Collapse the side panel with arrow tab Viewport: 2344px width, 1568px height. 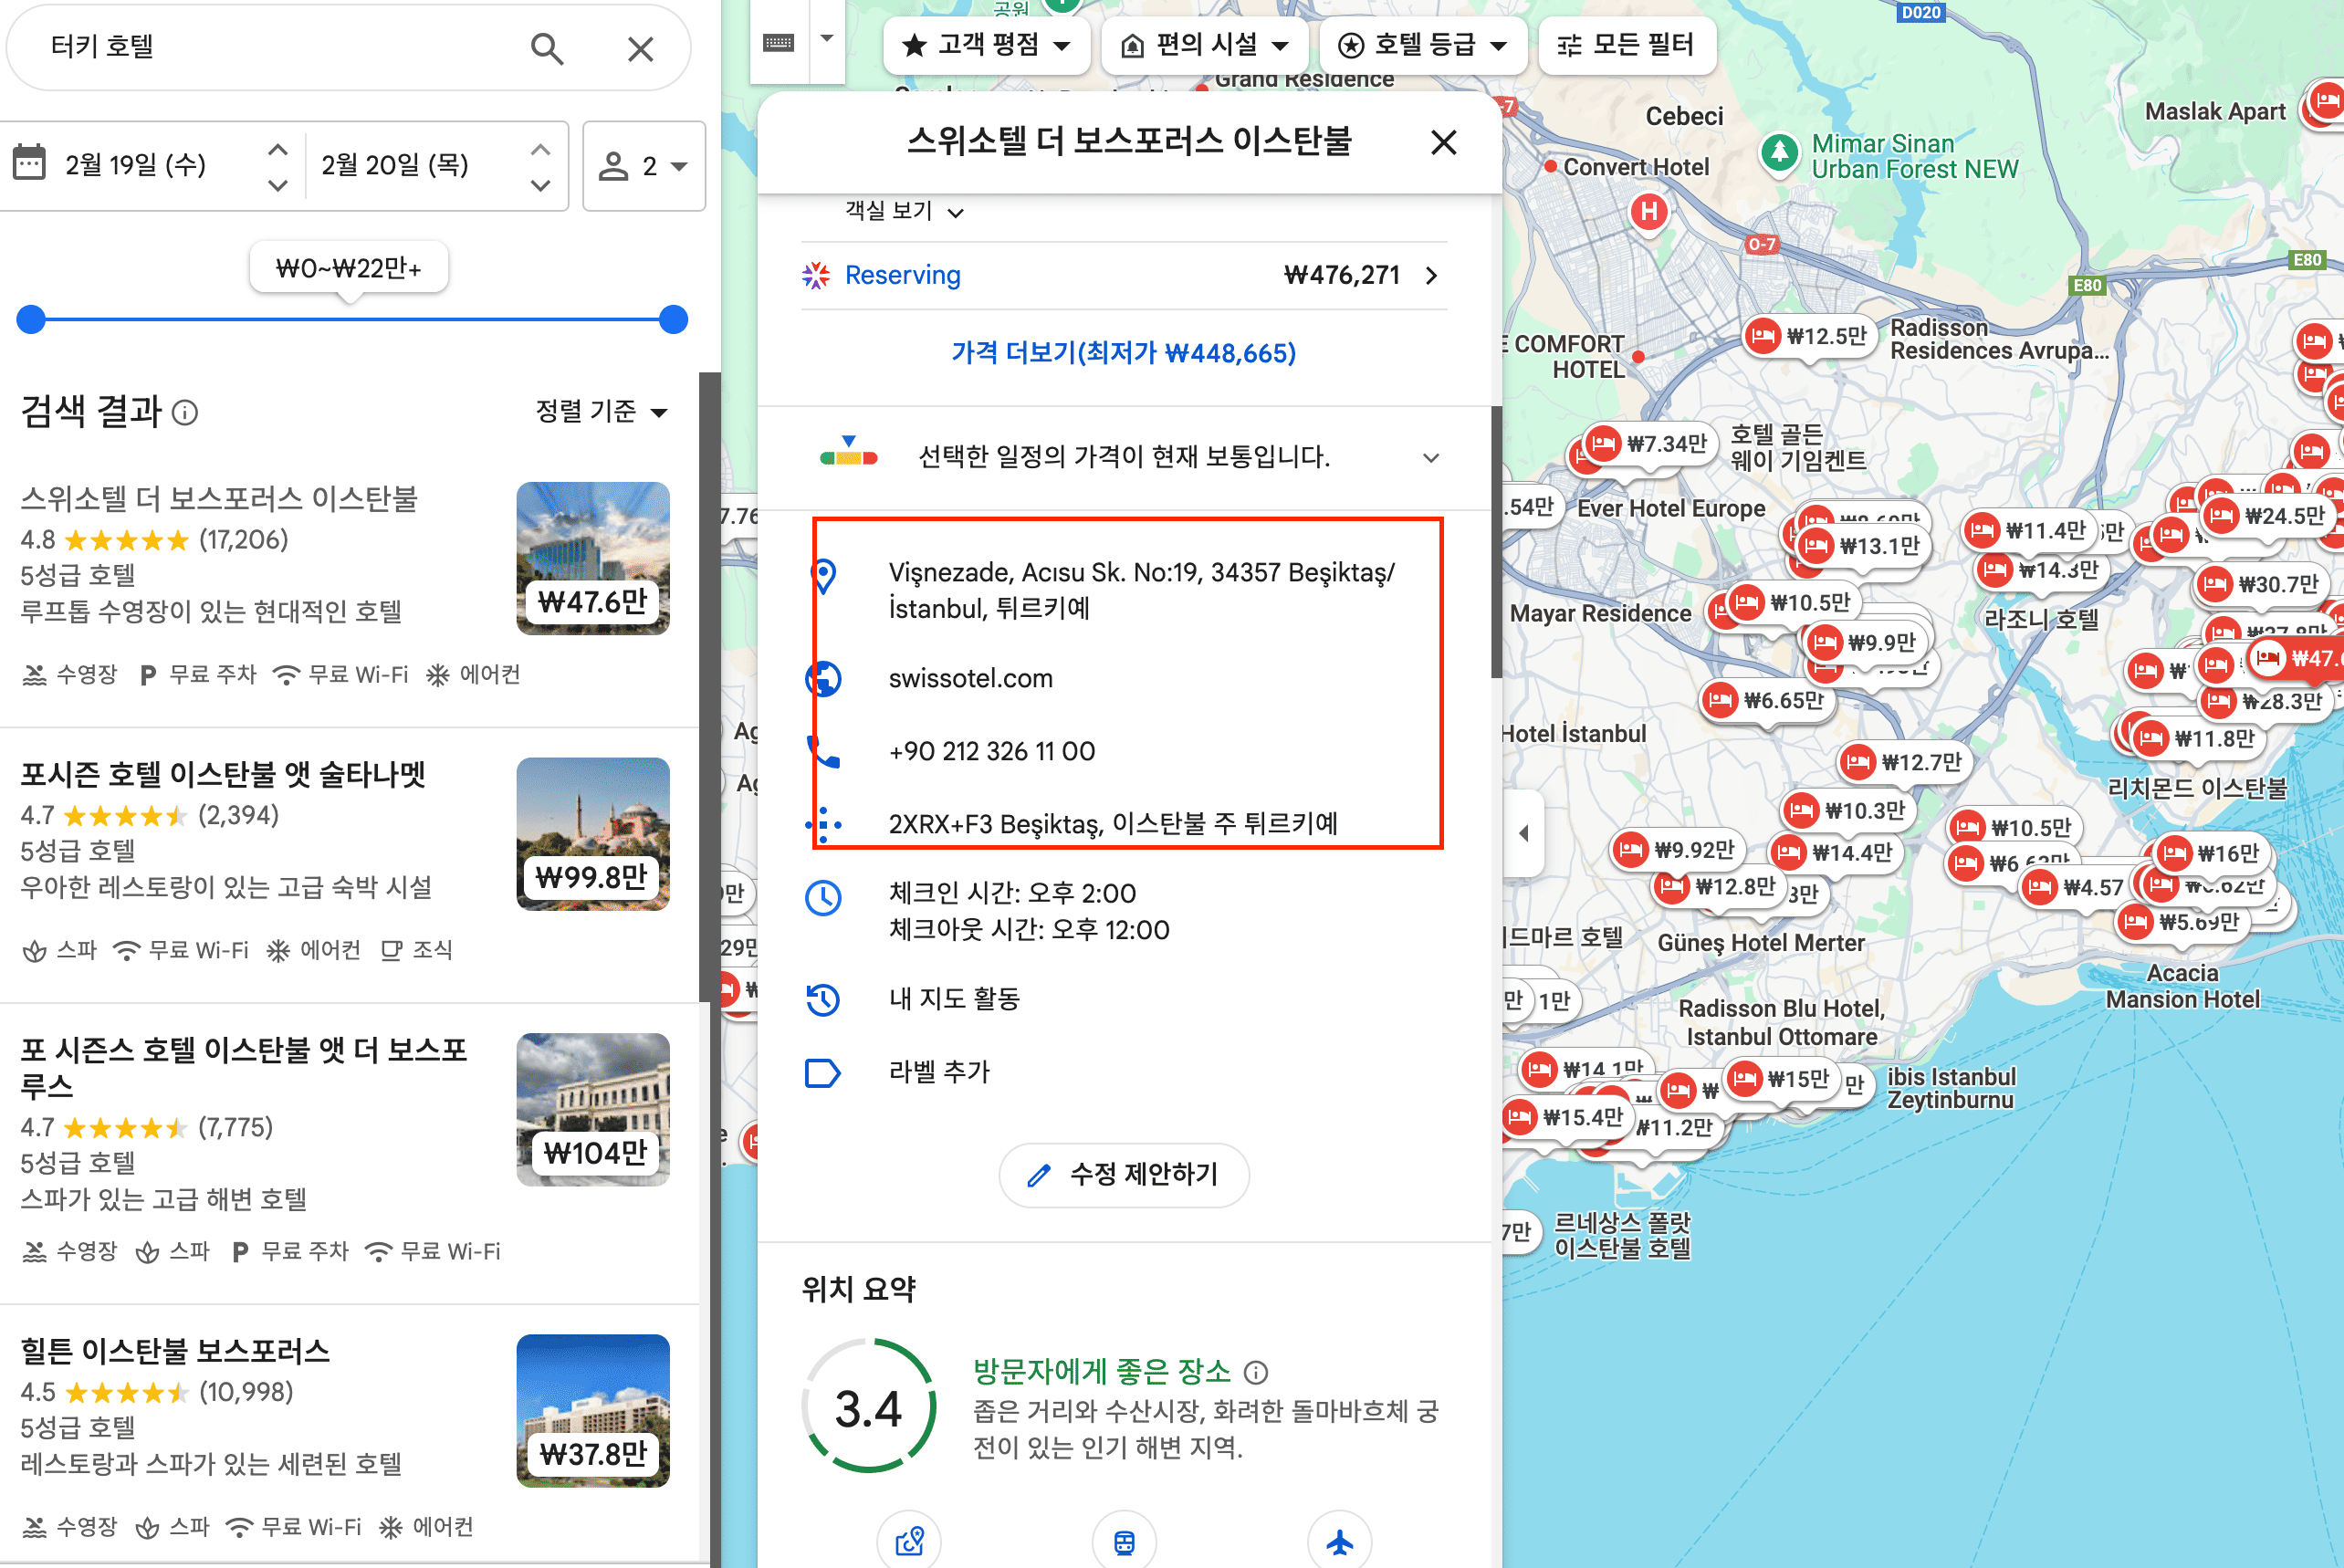1523,832
